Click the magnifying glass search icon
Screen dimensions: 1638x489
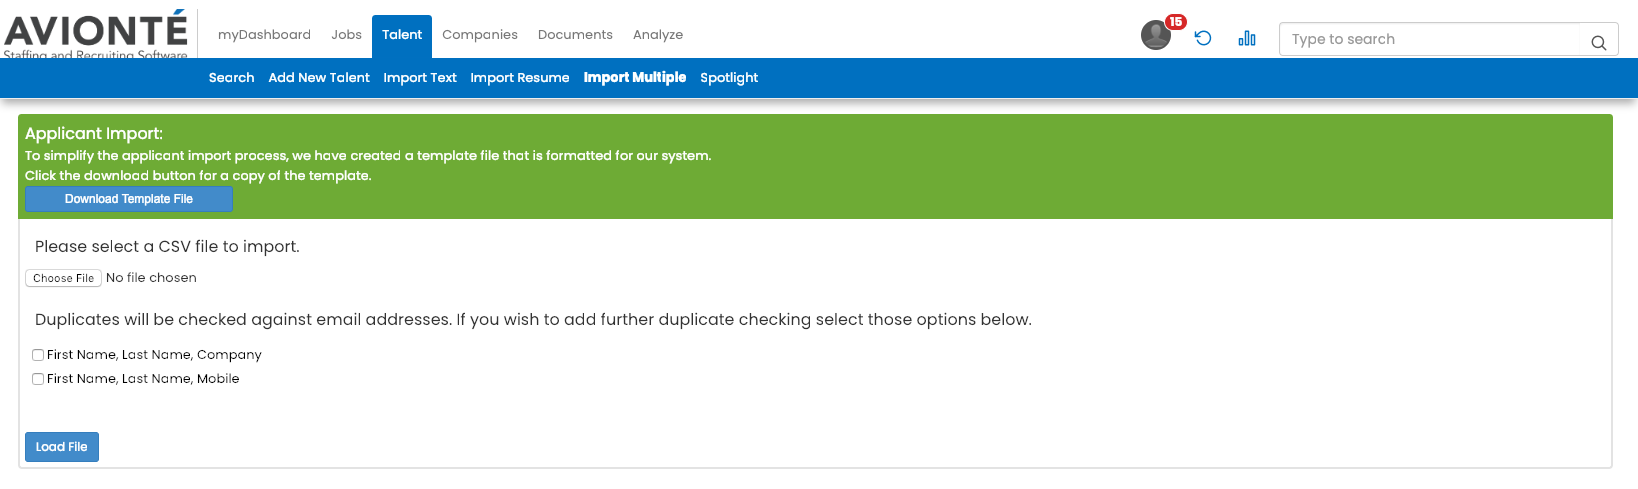coord(1599,42)
